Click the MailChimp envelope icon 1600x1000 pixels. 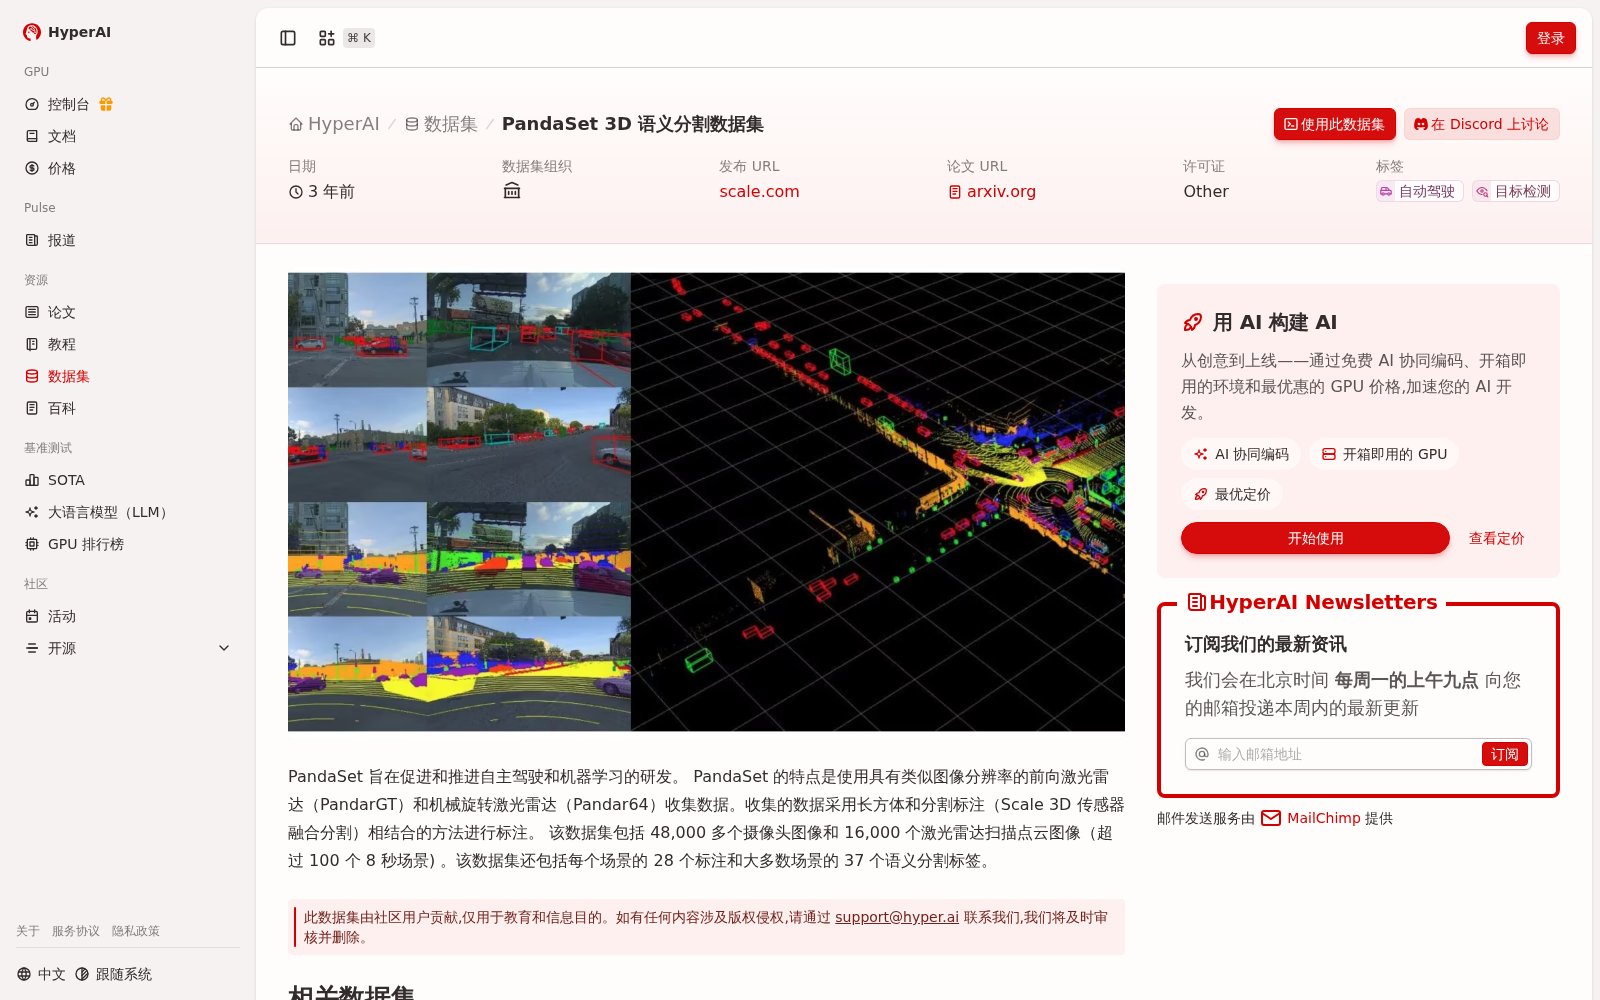coord(1271,818)
